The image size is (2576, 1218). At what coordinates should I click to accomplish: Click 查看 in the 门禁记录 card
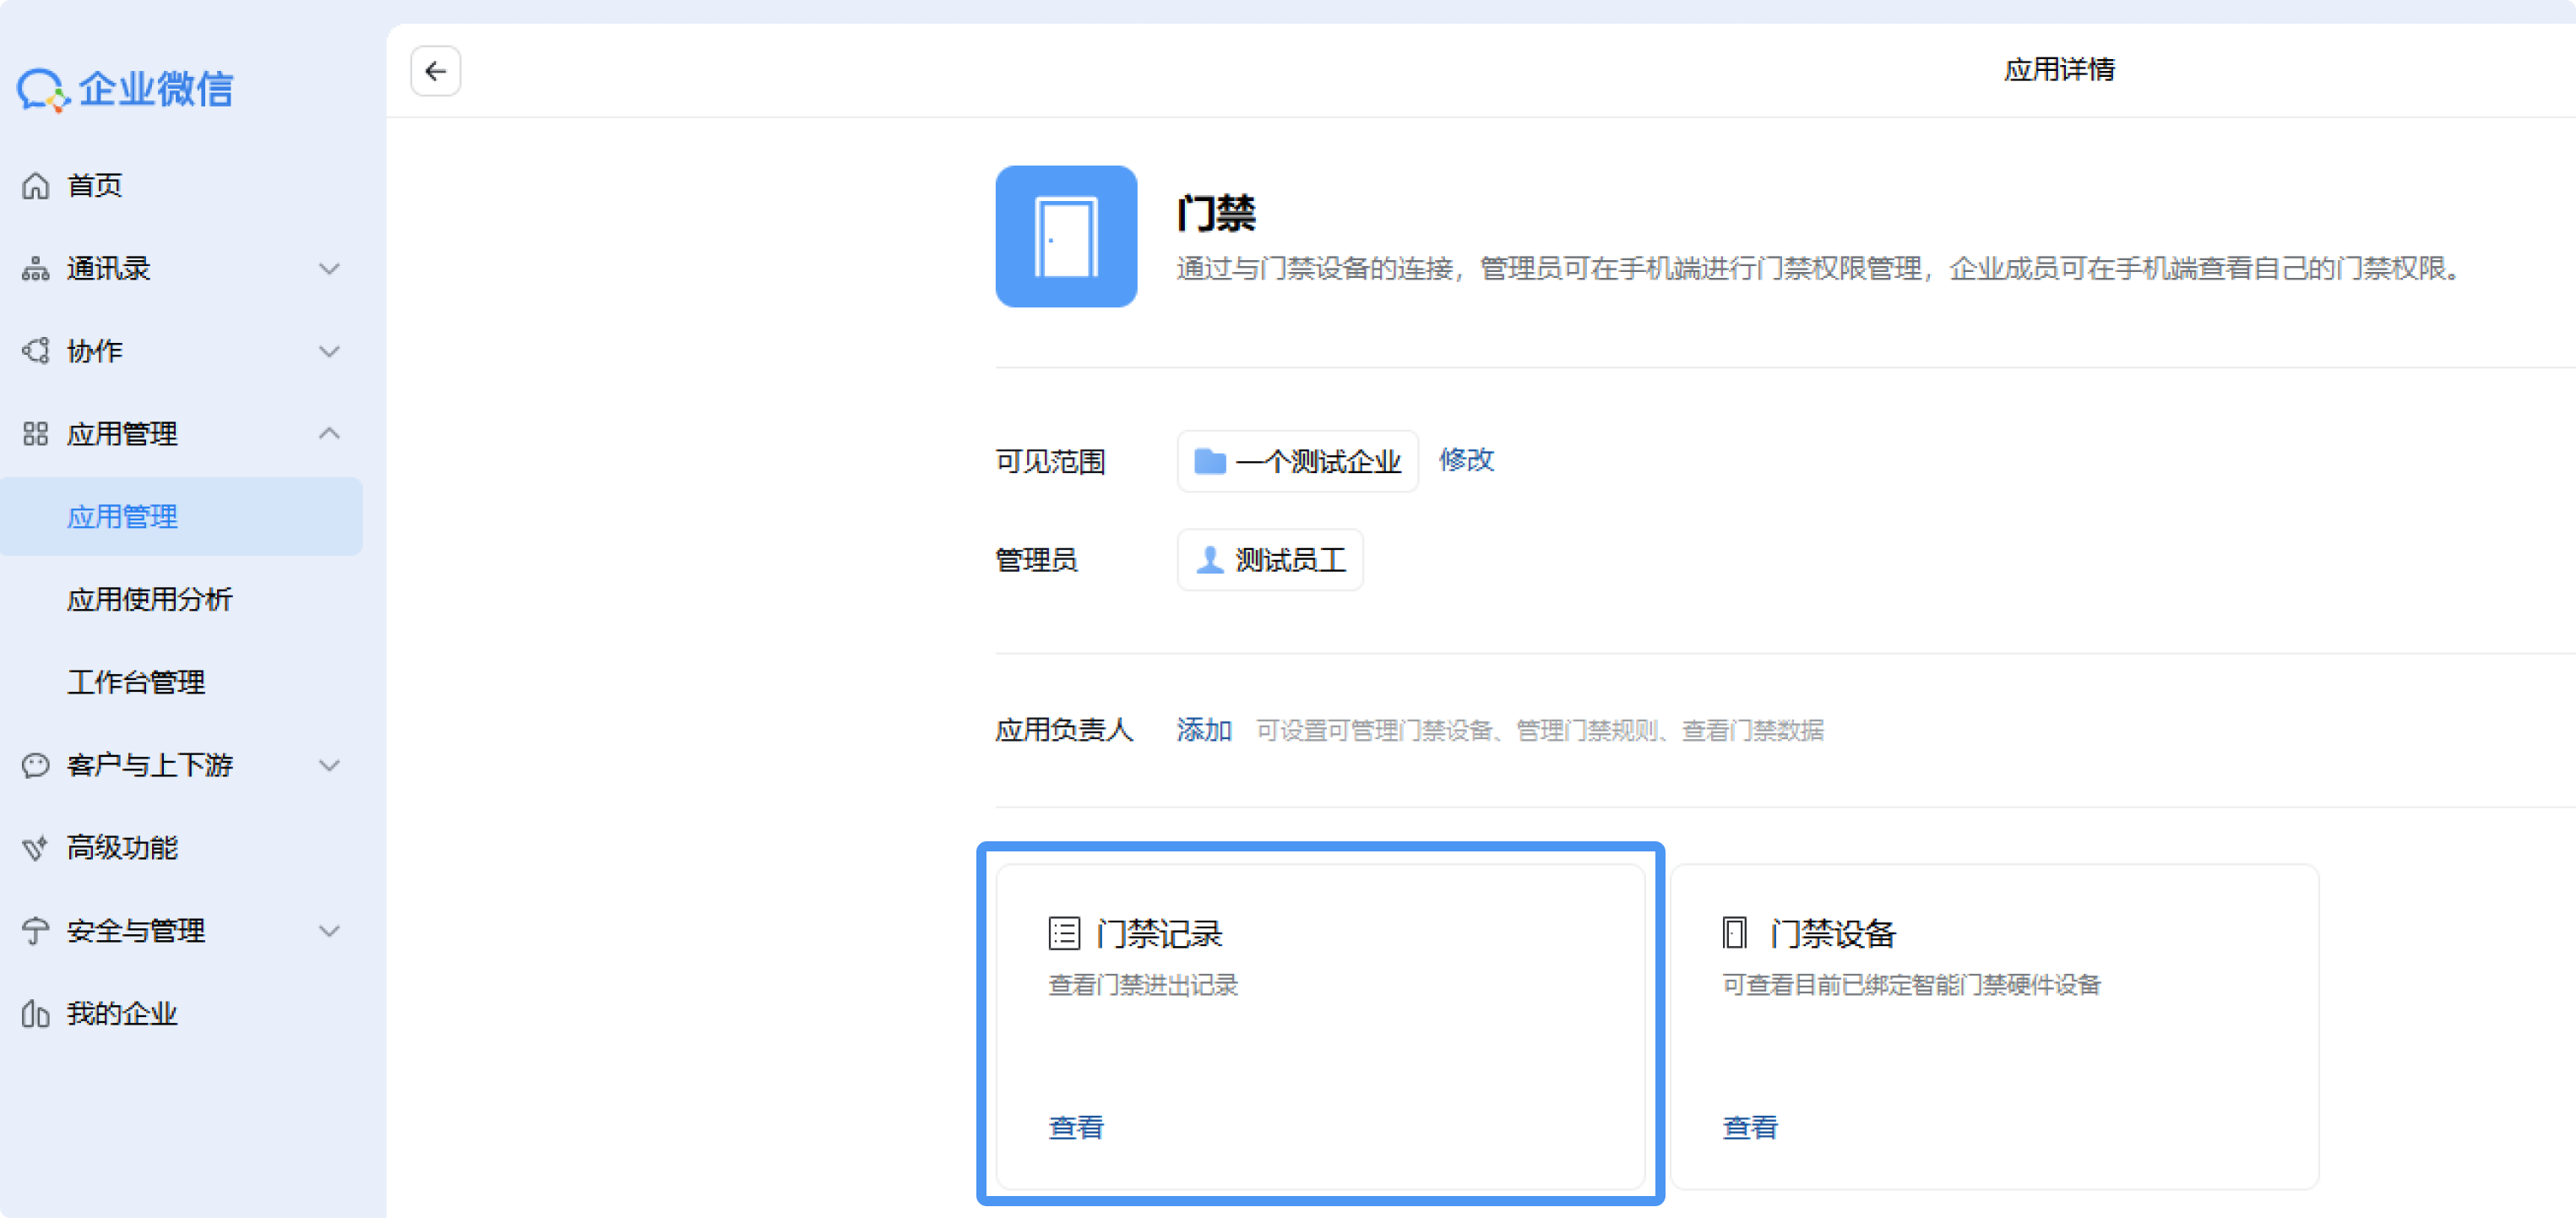click(1076, 1128)
